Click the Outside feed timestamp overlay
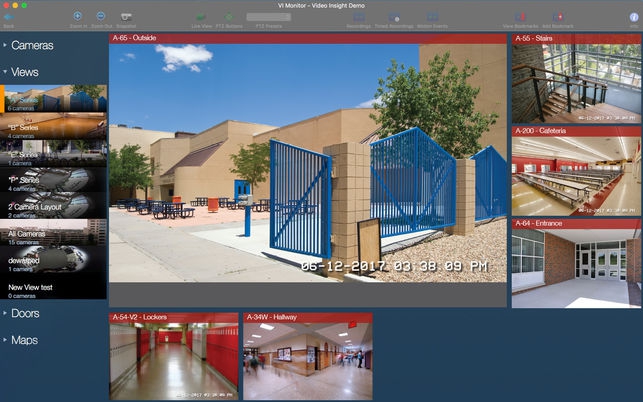Viewport: 643px width, 402px height. [394, 266]
